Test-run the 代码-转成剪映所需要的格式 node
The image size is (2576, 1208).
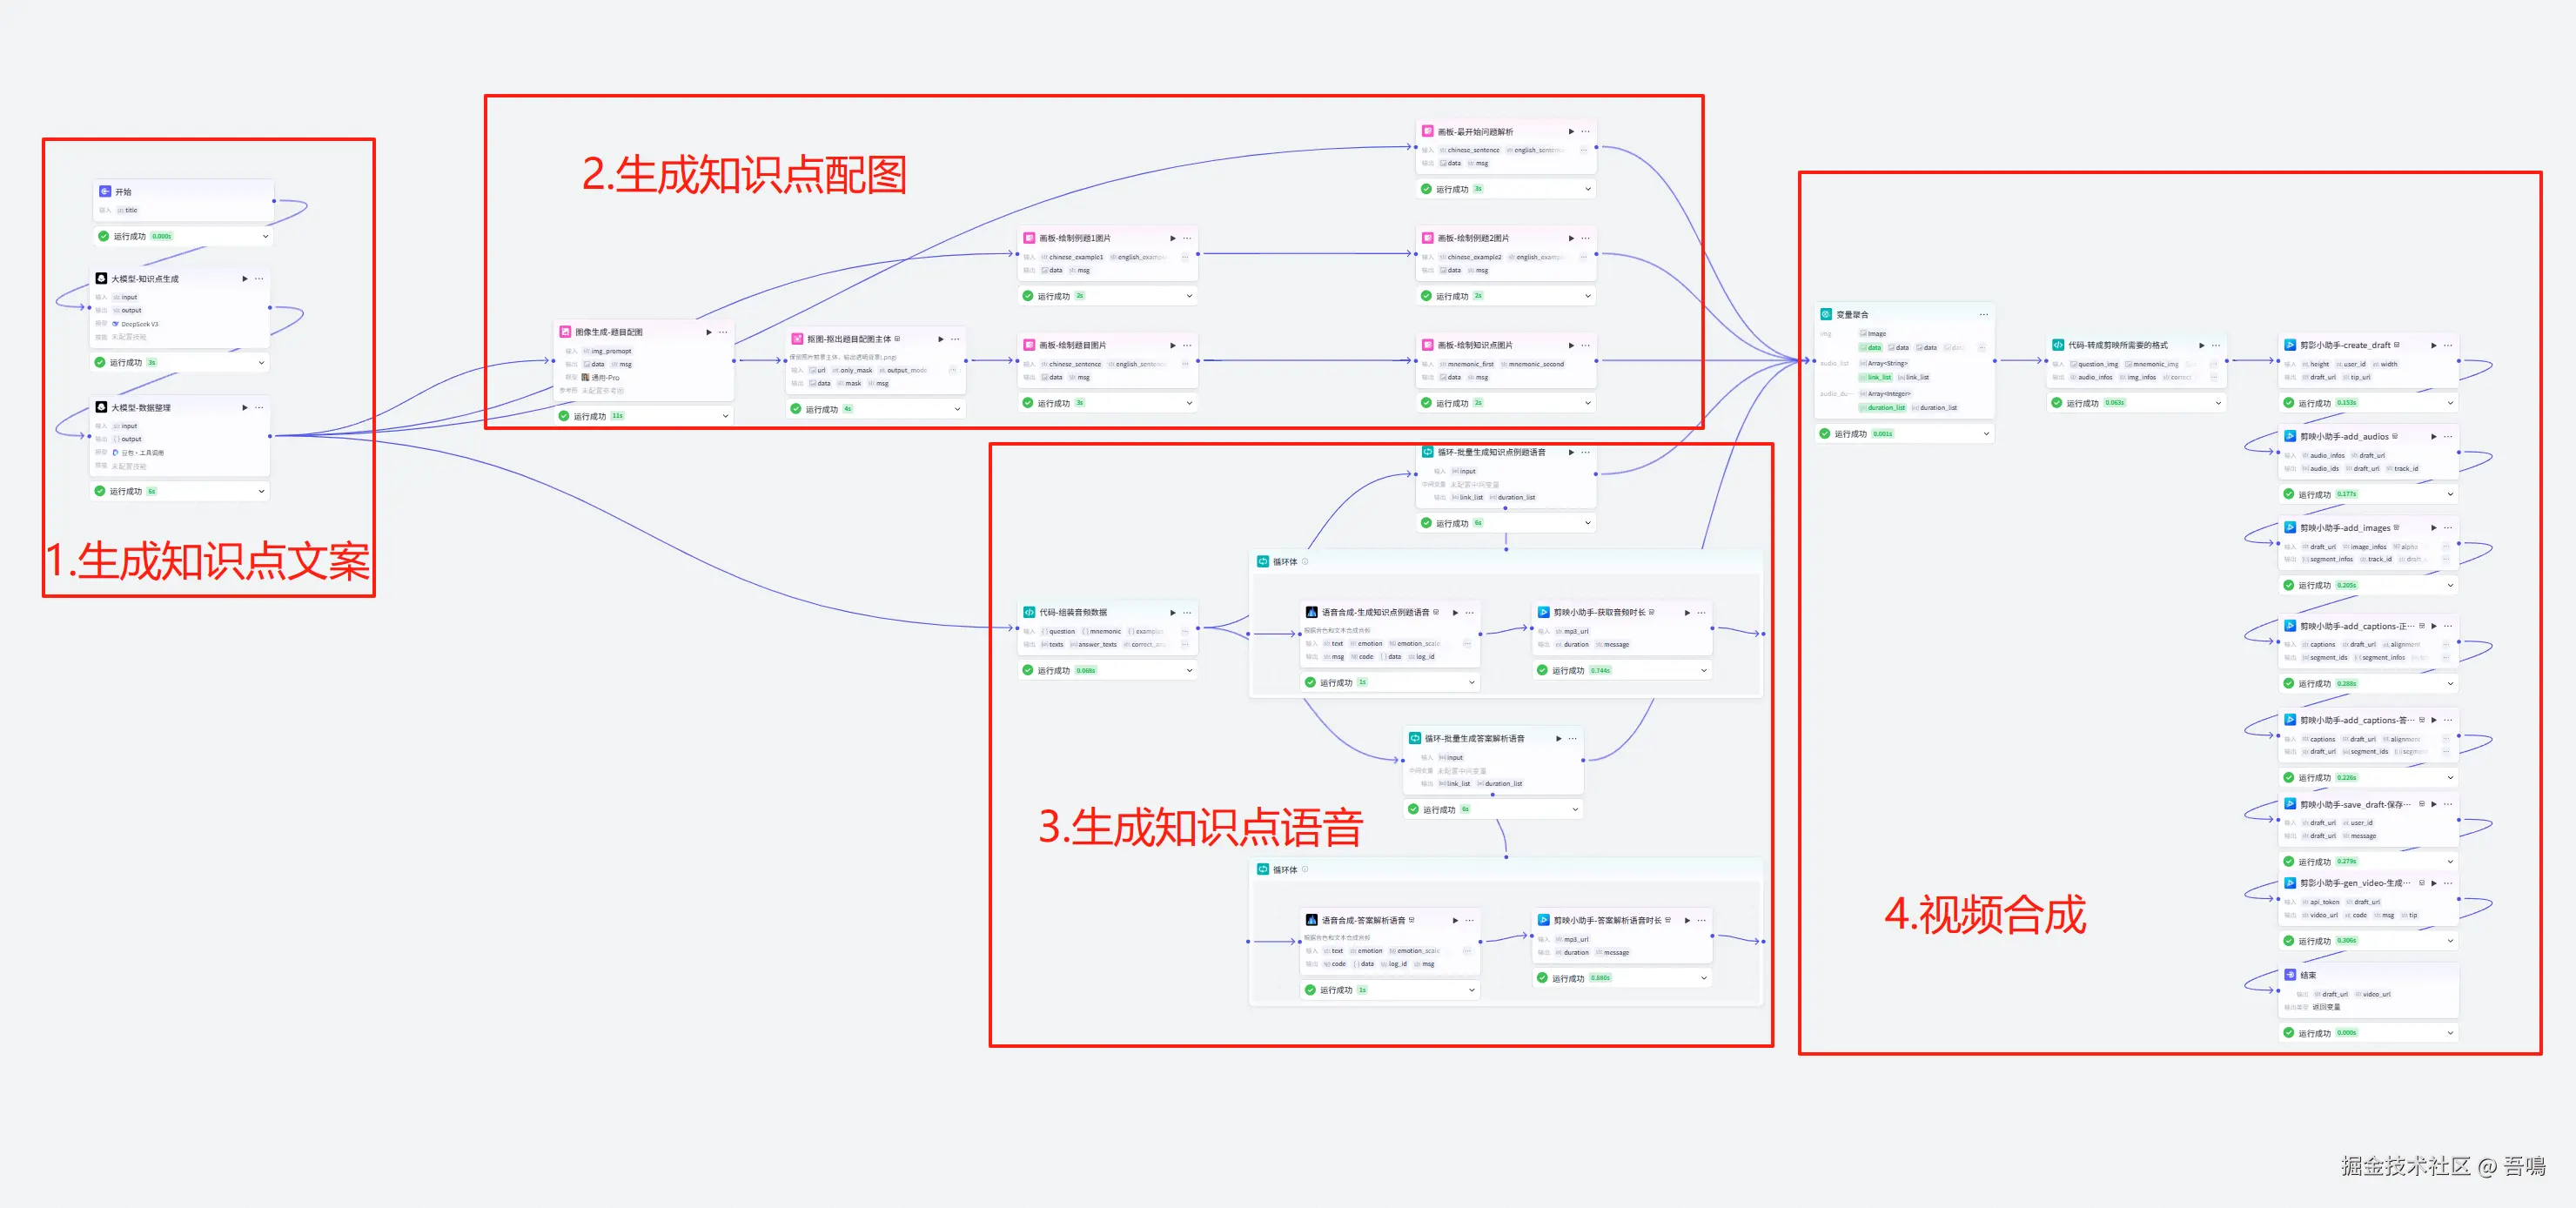pos(2201,345)
